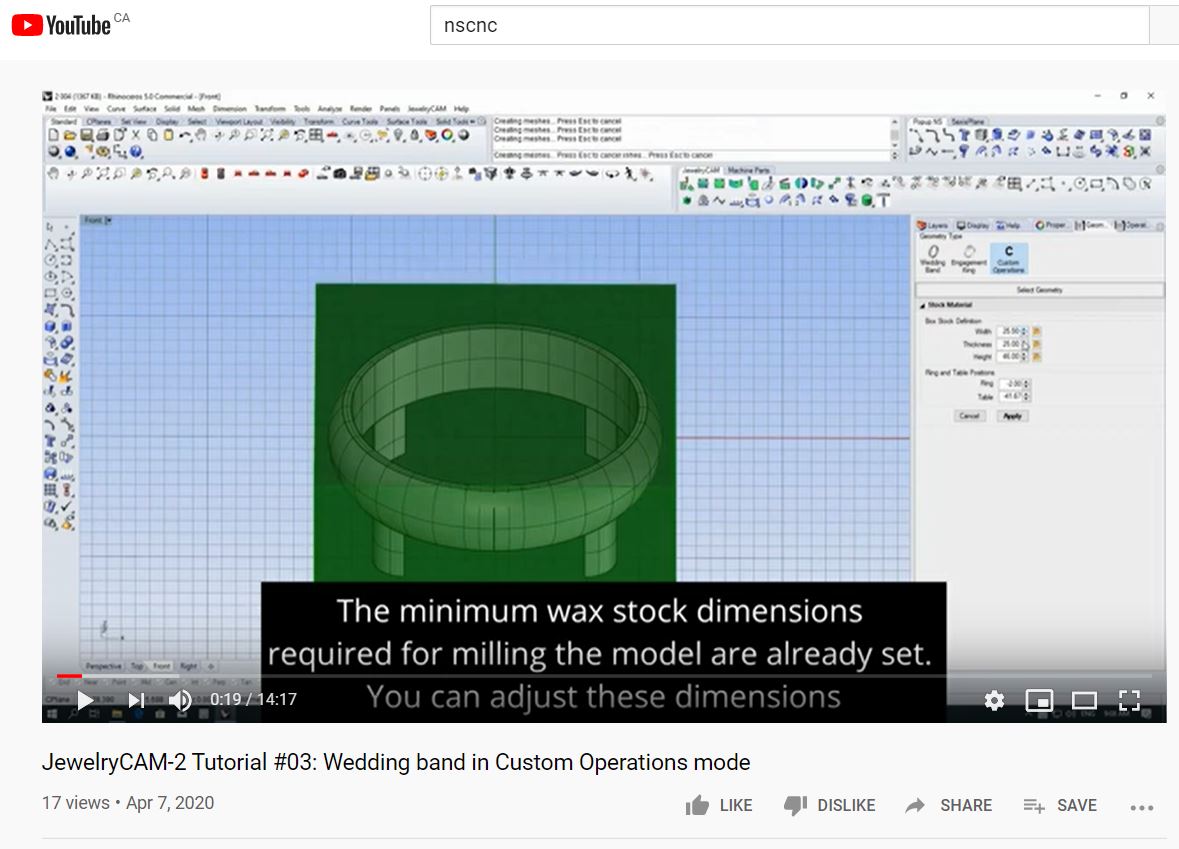Viewport: 1179px width, 849px height.
Task: Switch to theater mode
Action: coord(1084,700)
